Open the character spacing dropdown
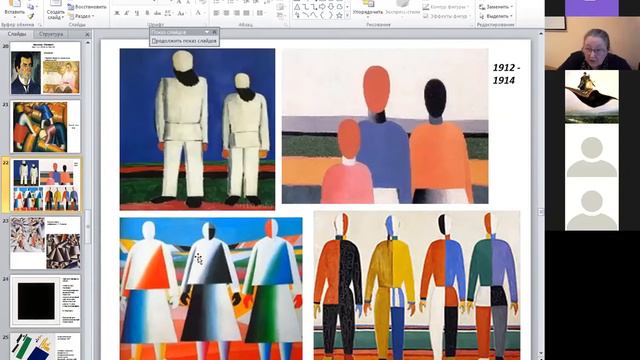 168,13
